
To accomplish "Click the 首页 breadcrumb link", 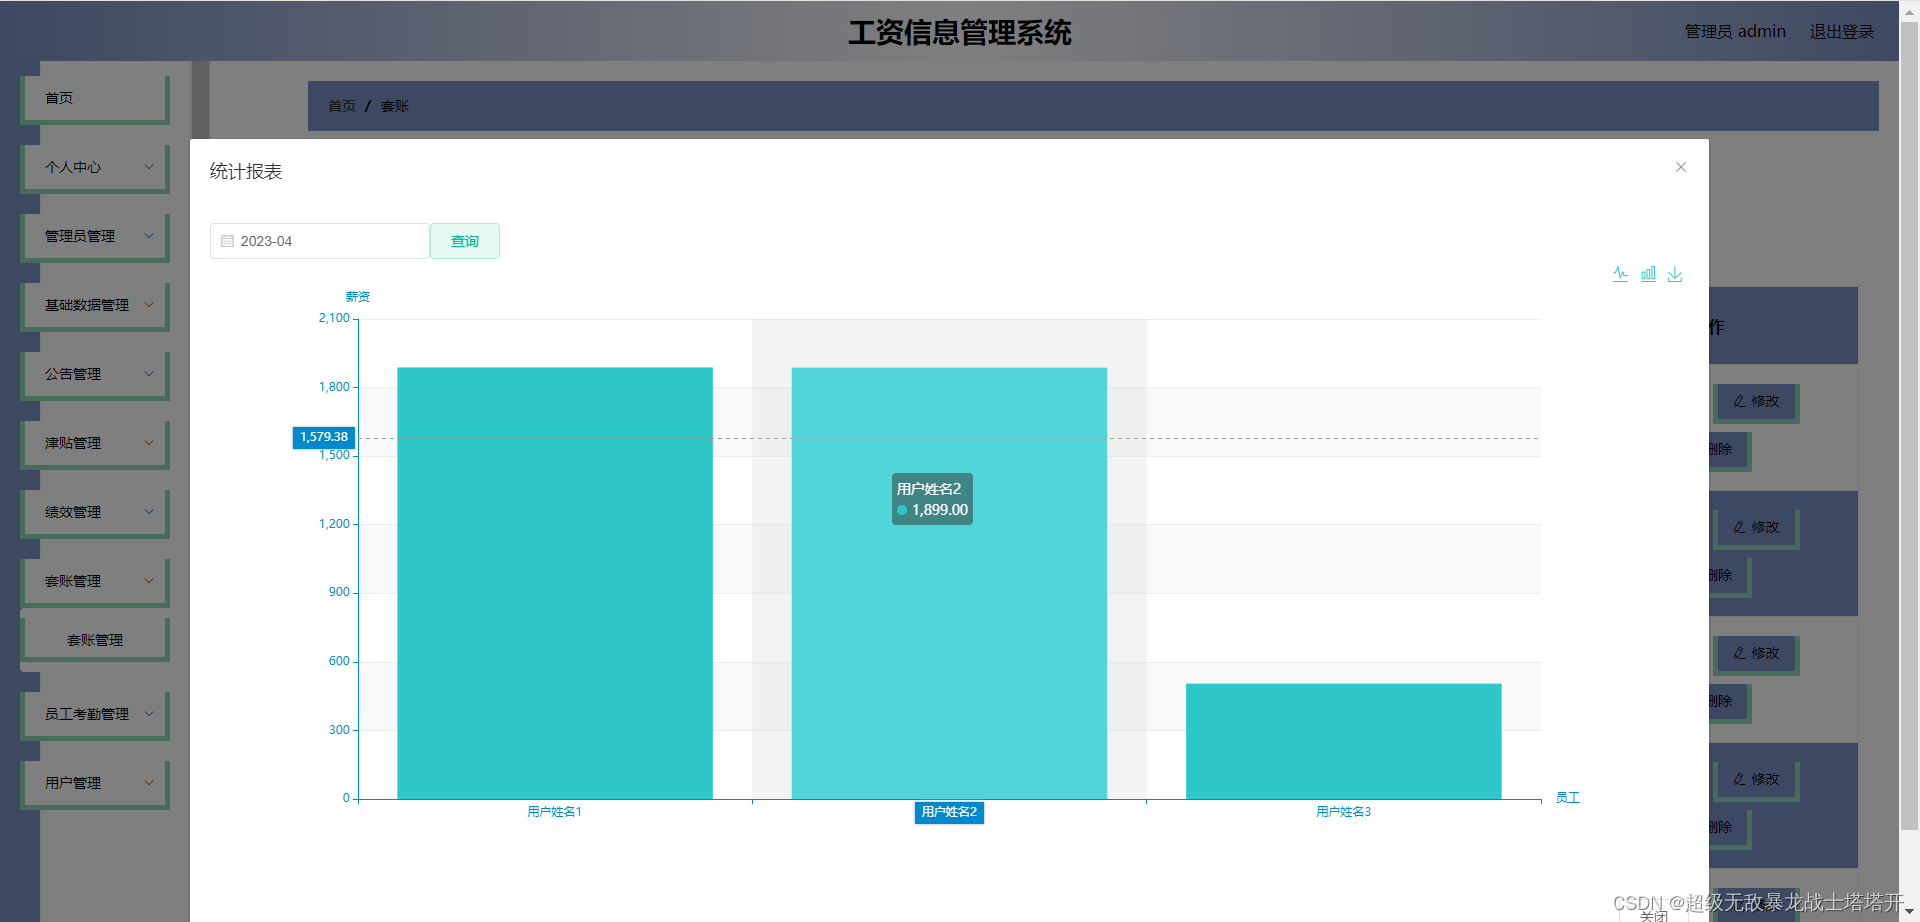I will pyautogui.click(x=342, y=106).
